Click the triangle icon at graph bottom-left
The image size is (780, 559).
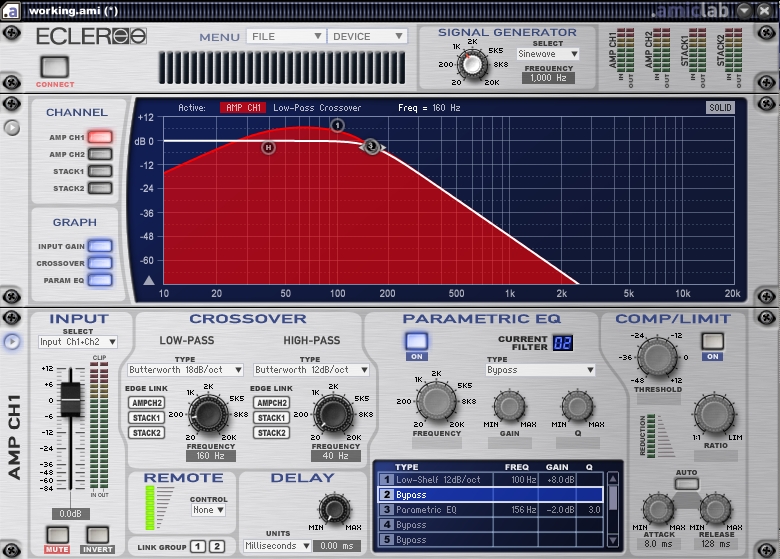tap(149, 280)
